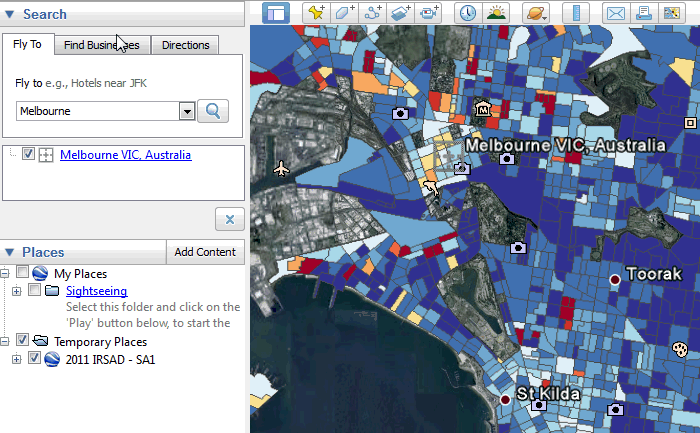Uncheck Melbourne VIC search result checkbox

tap(28, 155)
